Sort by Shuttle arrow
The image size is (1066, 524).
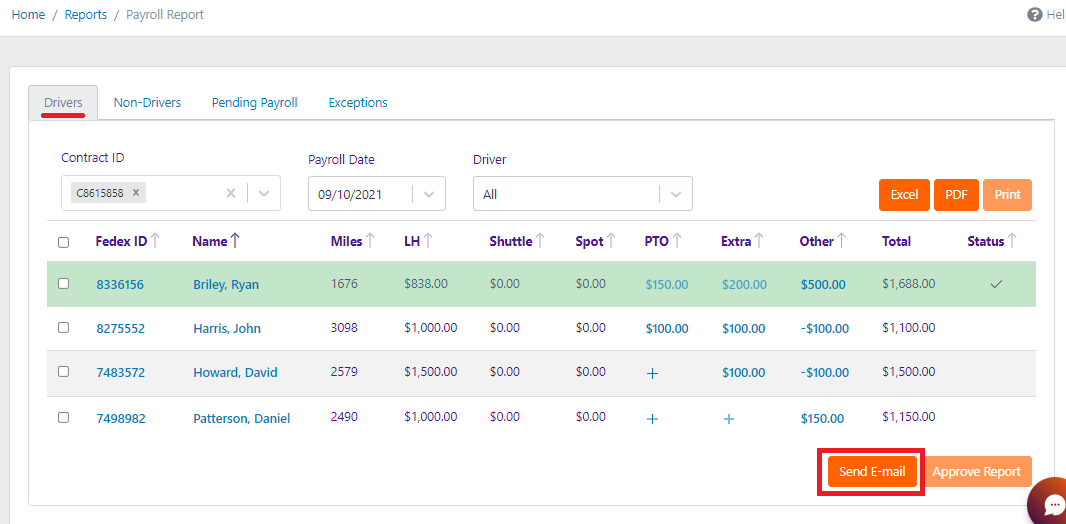click(540, 241)
